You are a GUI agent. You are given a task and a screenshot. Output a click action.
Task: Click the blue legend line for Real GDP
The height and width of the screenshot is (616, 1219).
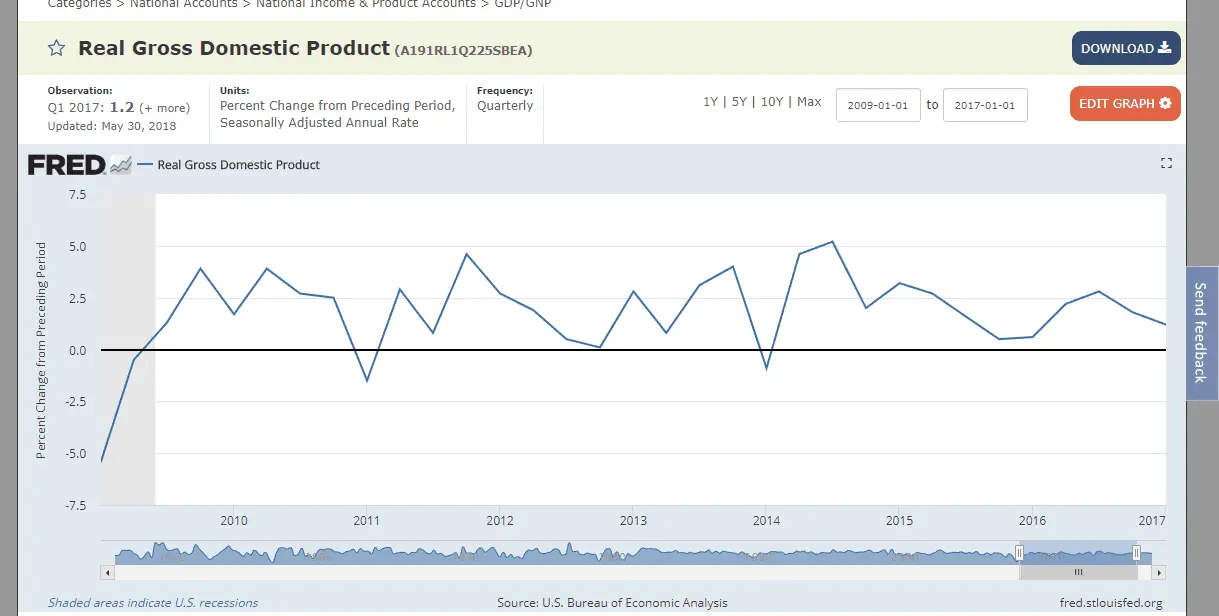[x=145, y=165]
